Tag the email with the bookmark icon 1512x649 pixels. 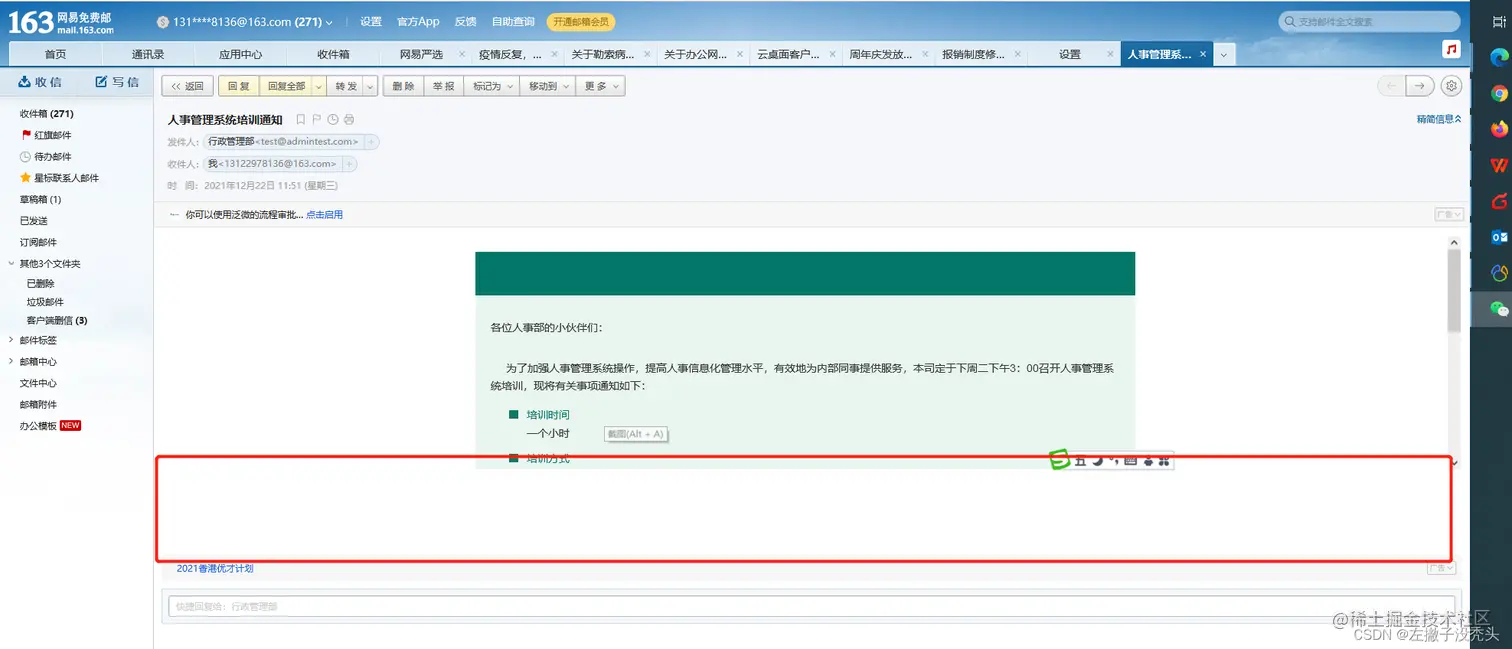click(x=300, y=119)
